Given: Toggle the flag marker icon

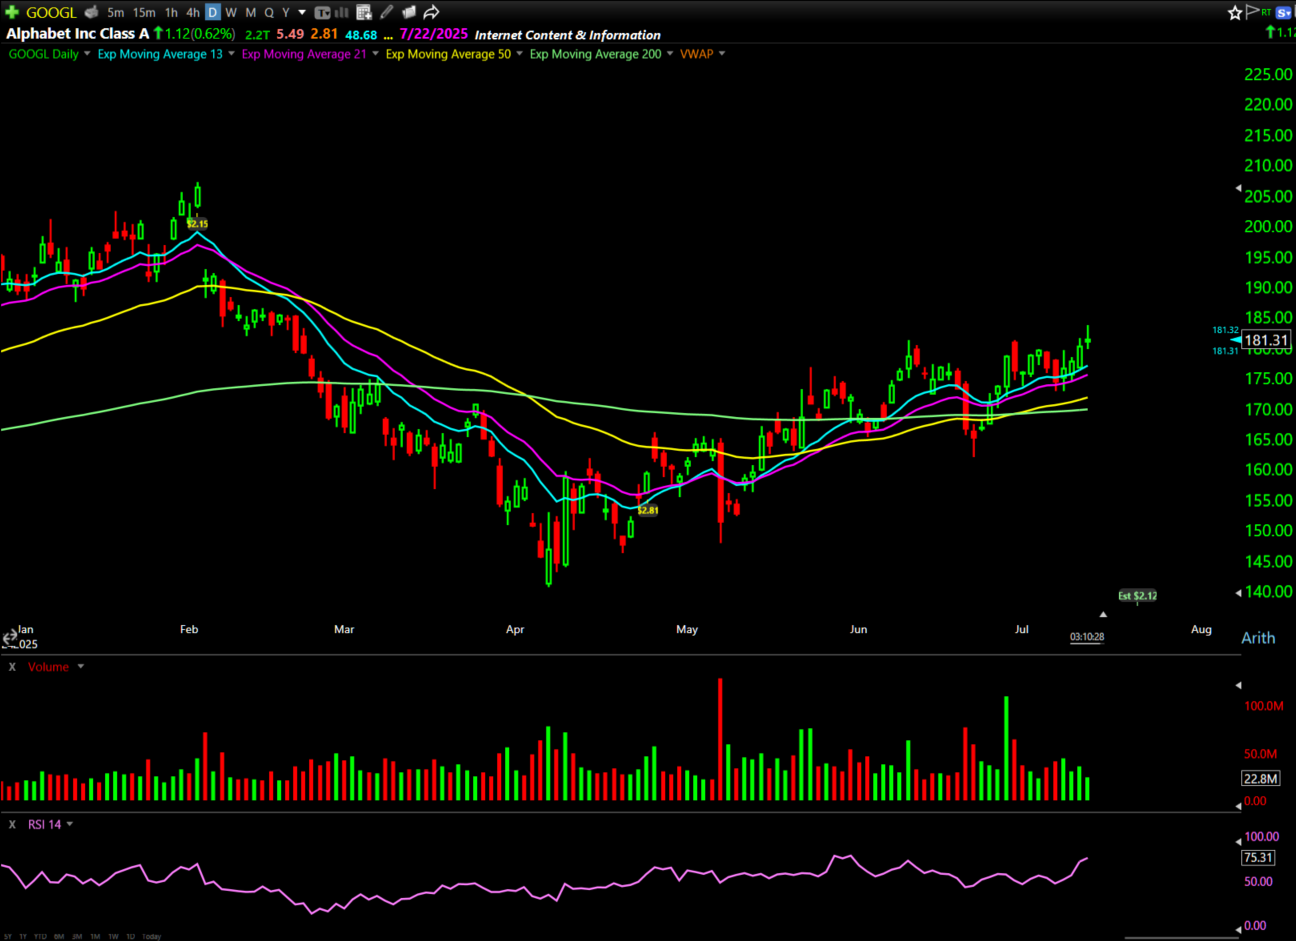Looking at the screenshot, I should (1251, 12).
